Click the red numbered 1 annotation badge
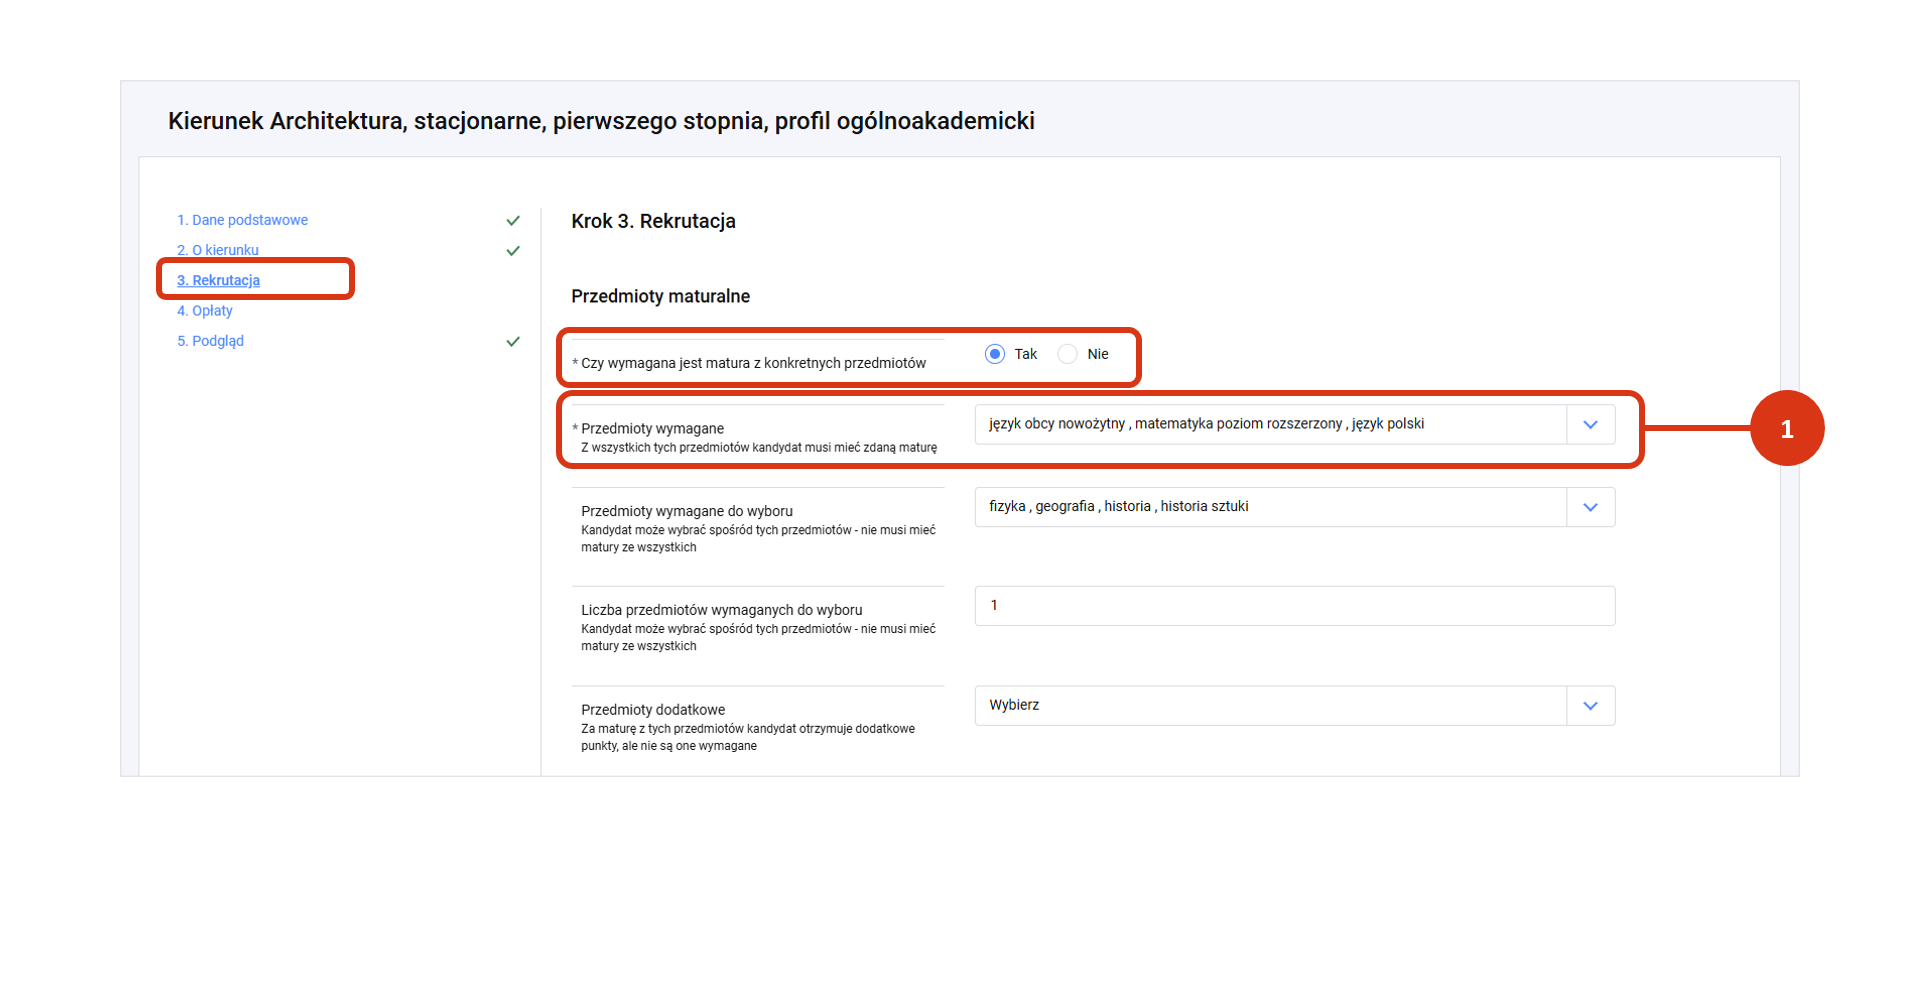This screenshot has width=1919, height=988. [1786, 429]
